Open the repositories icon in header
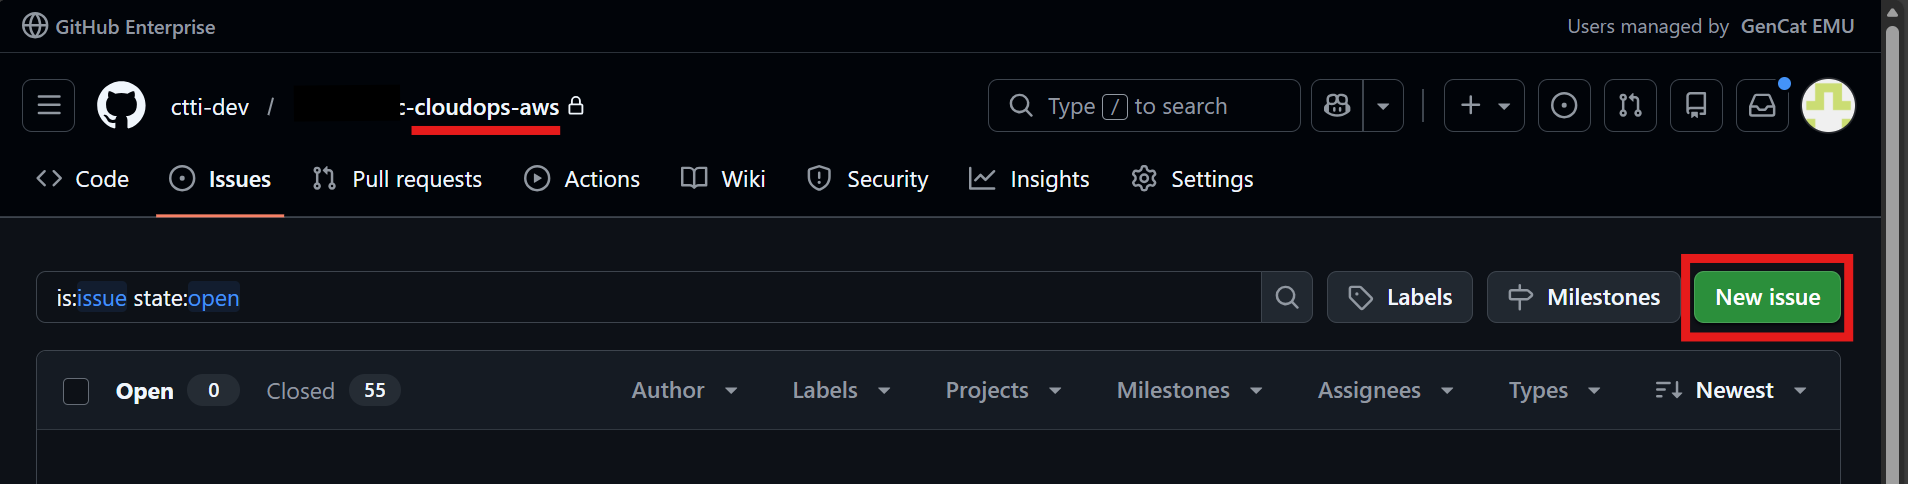The width and height of the screenshot is (1908, 484). point(1696,105)
